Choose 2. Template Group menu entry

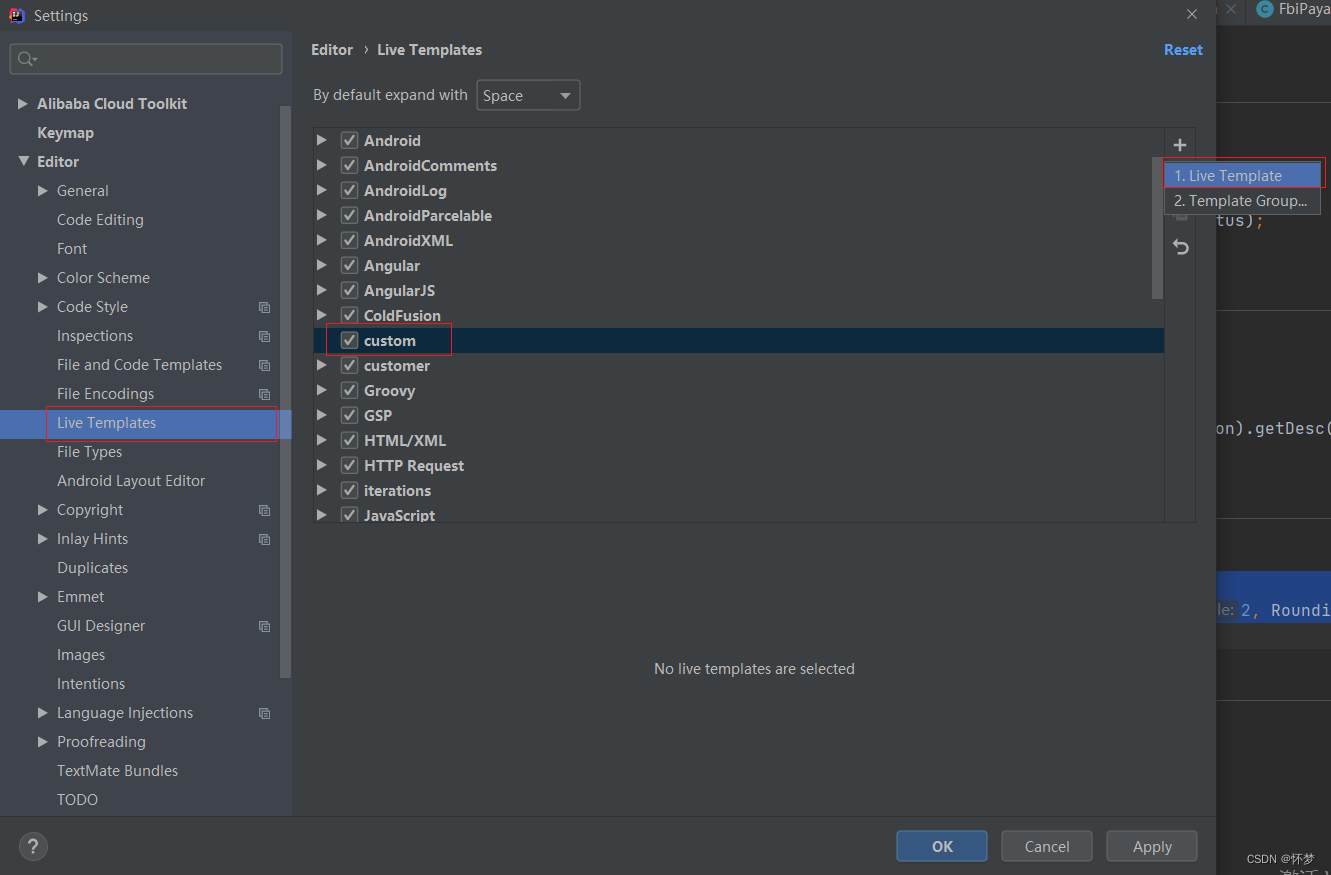coord(1242,200)
